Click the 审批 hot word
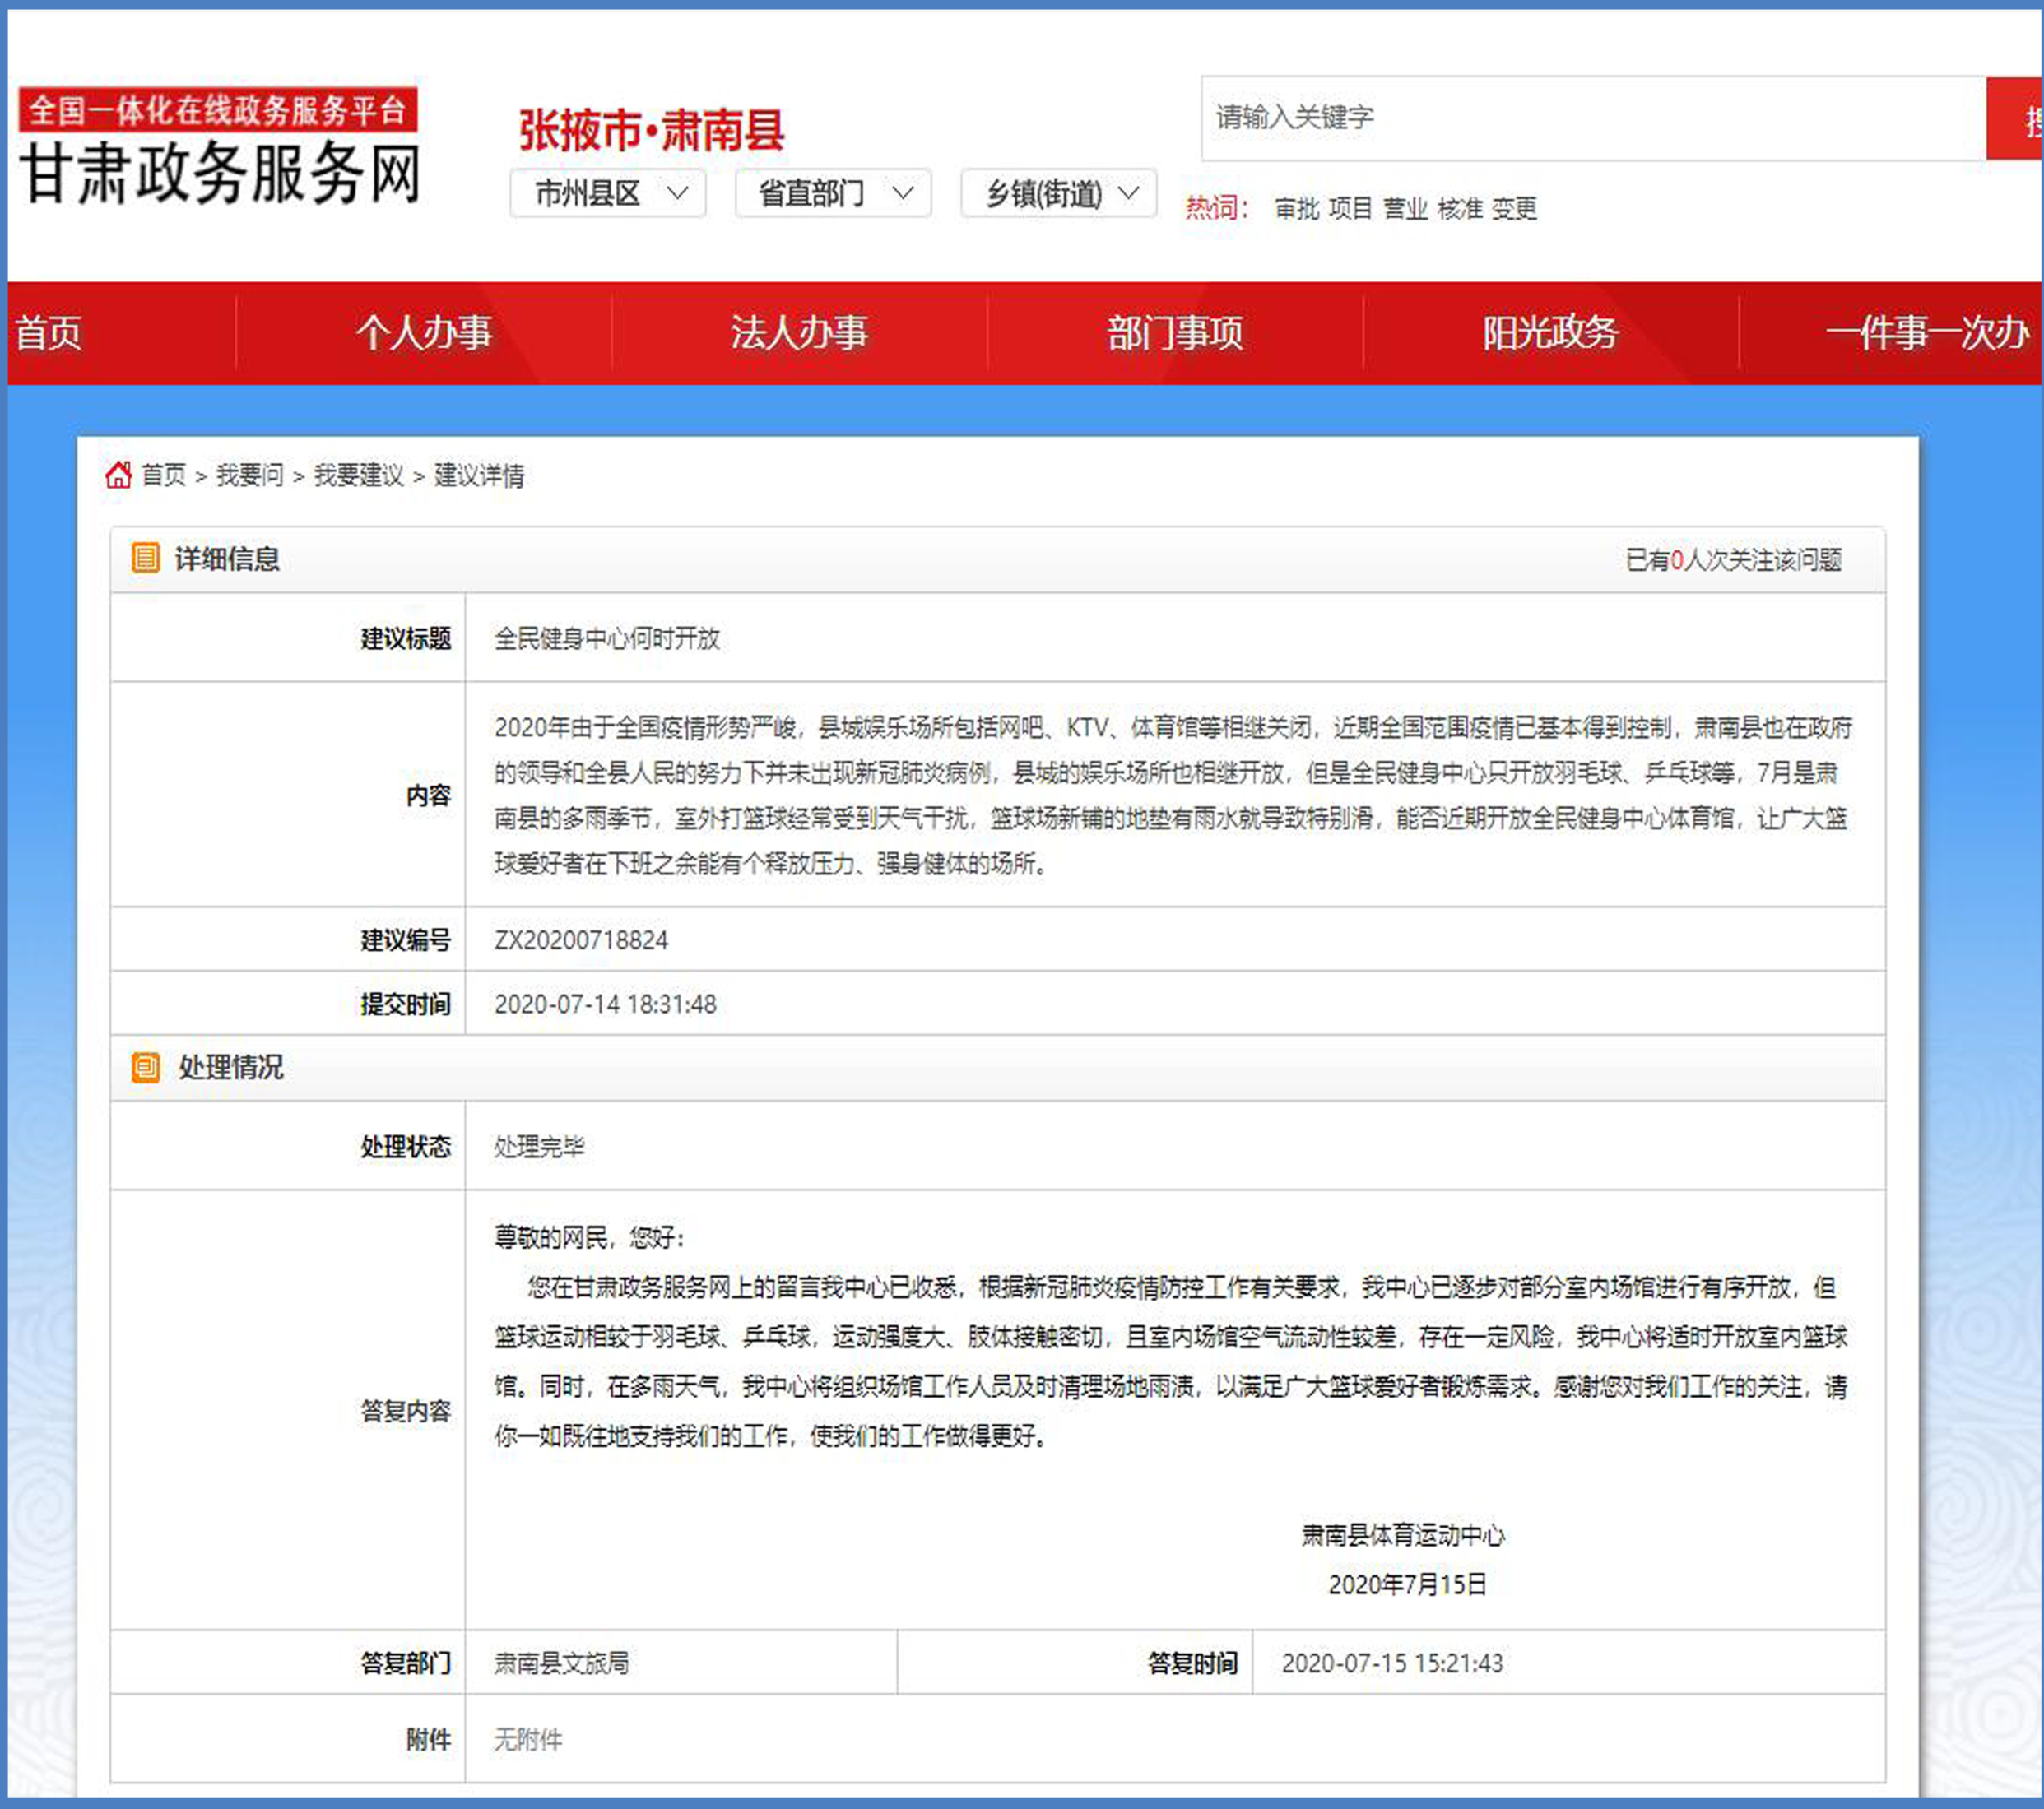2044x1809 pixels. tap(1297, 208)
